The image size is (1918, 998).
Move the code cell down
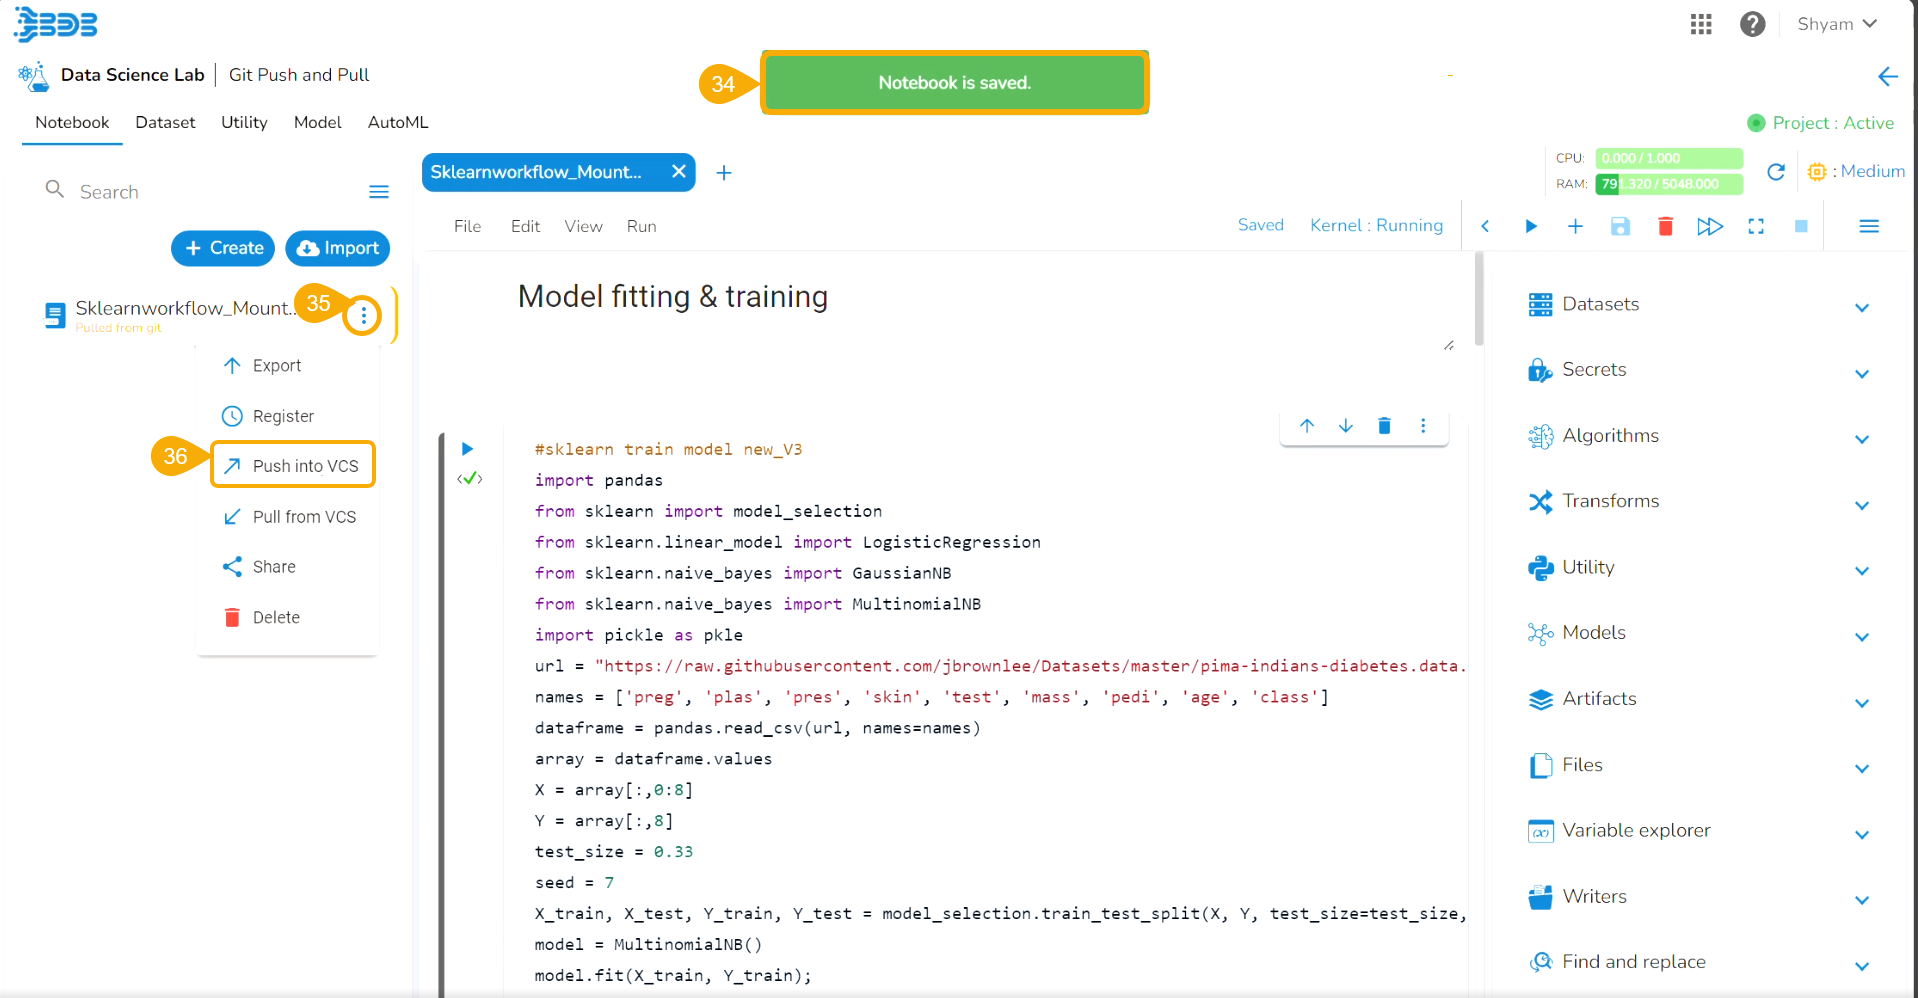(x=1346, y=426)
